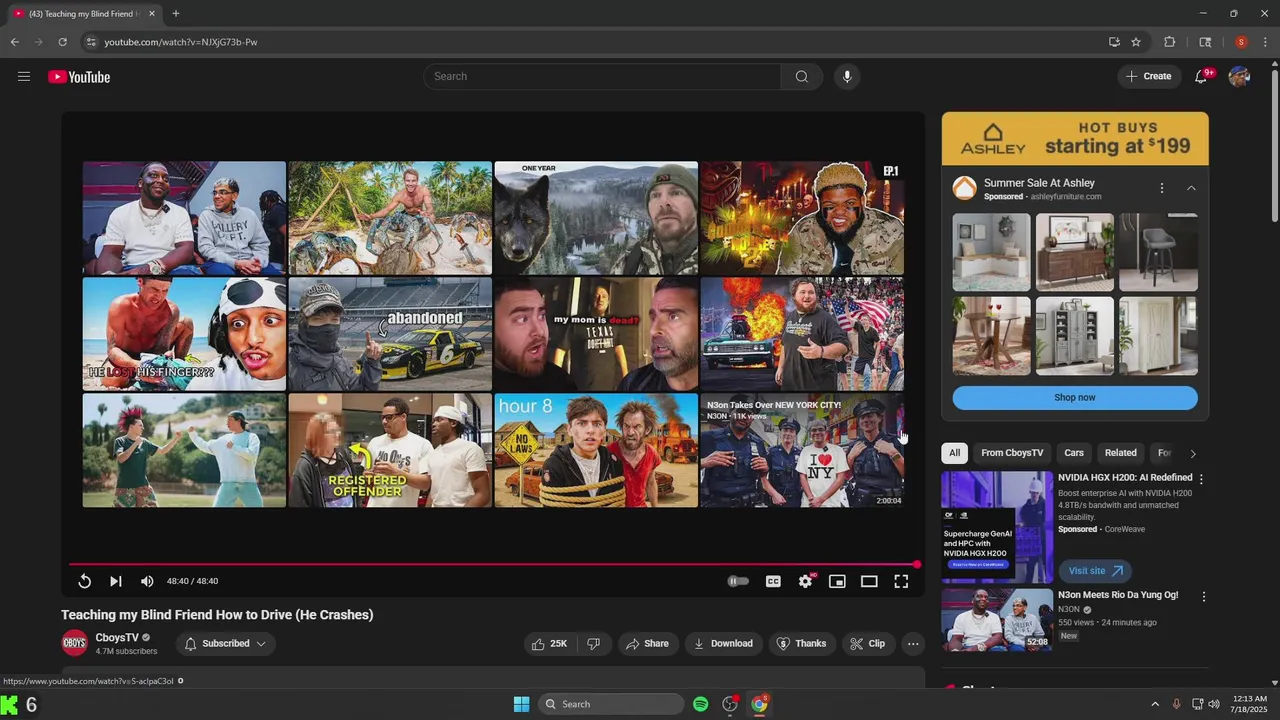
Task: Open the Ashley HOT BUYS banner
Action: [x=1075, y=138]
